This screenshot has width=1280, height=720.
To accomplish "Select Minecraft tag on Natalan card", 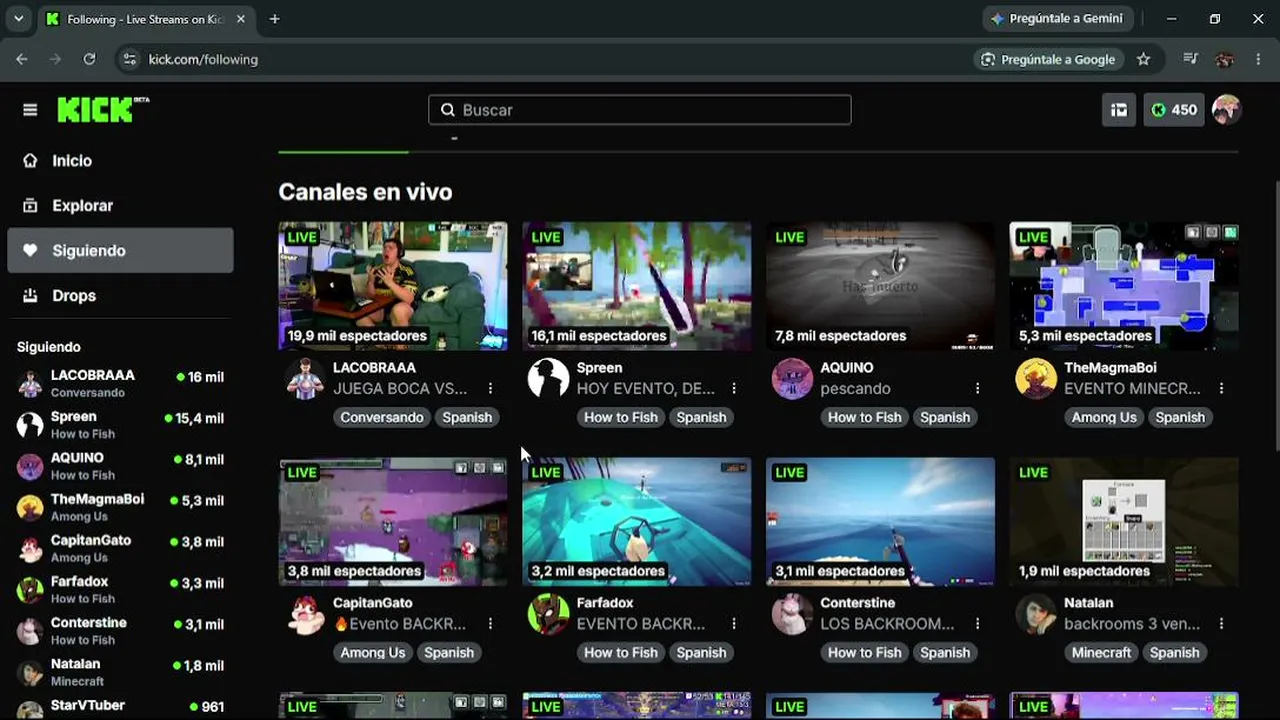I will (x=1101, y=652).
